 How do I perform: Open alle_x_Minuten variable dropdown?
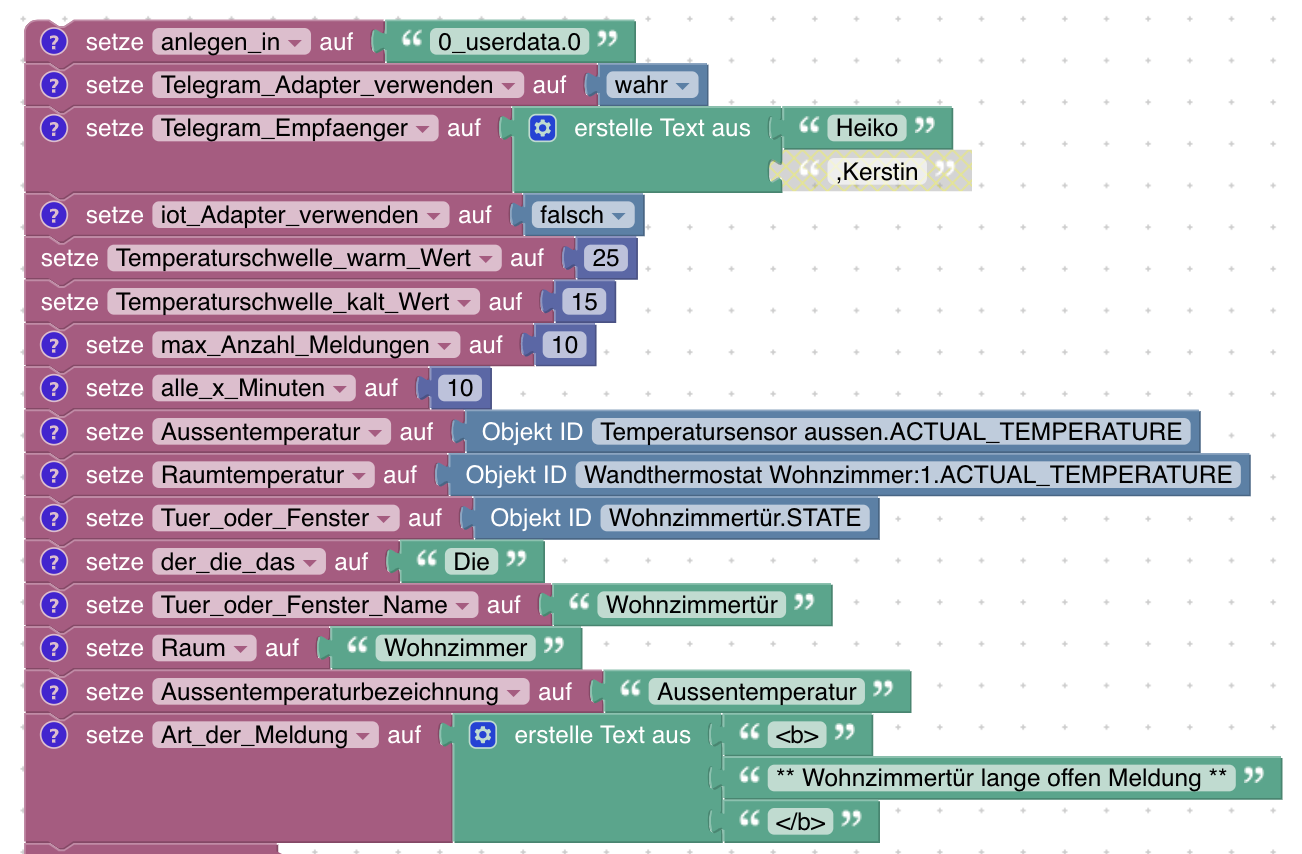[255, 388]
